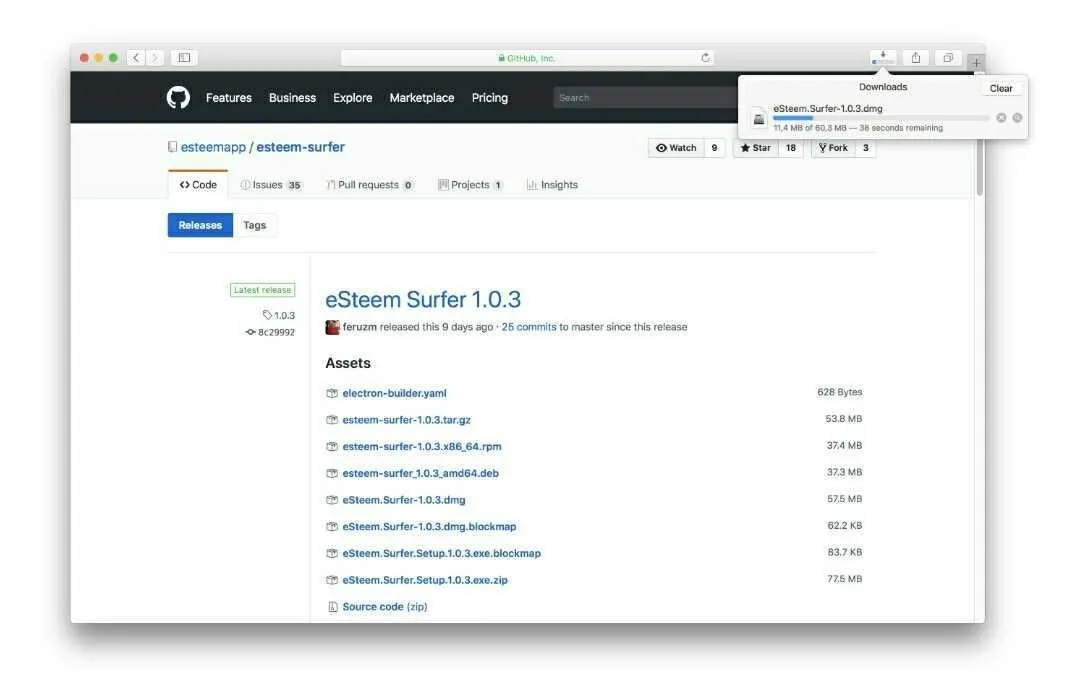Reveal the downloading file in Finder

[1017, 118]
